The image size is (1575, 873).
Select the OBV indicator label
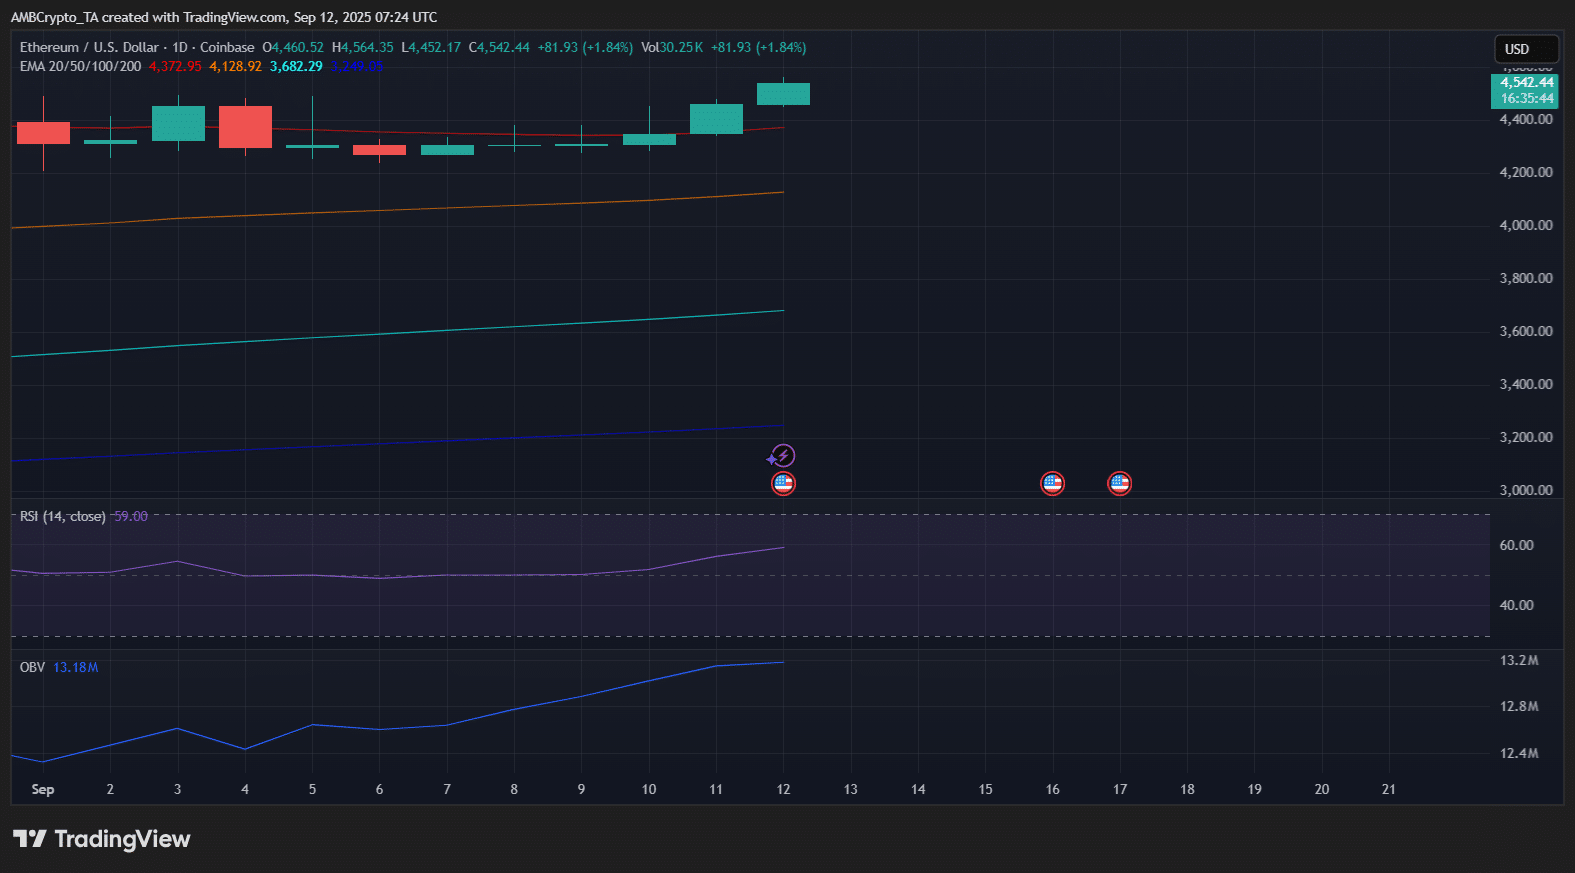pos(32,667)
